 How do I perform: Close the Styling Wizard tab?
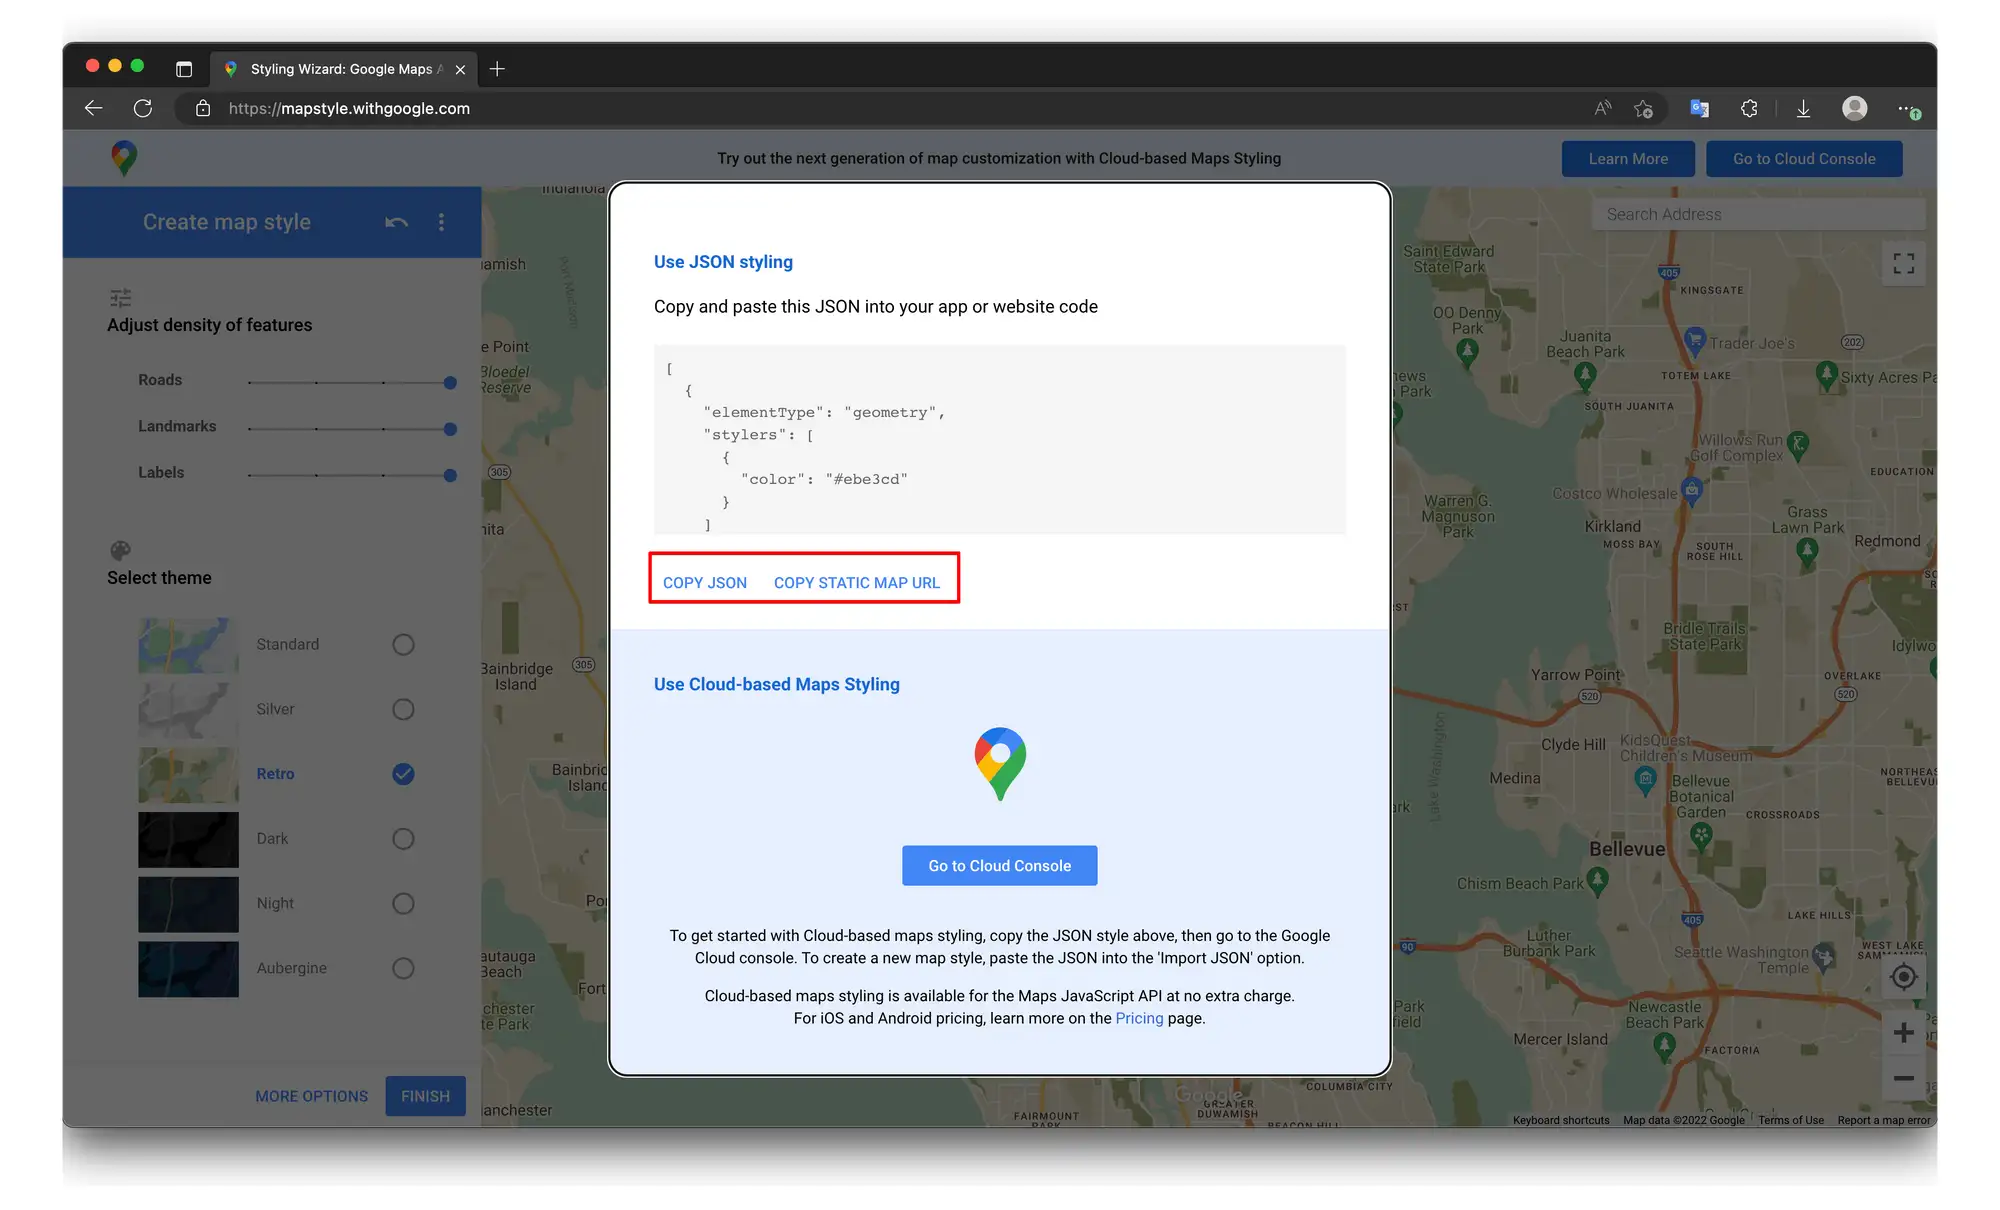click(460, 69)
